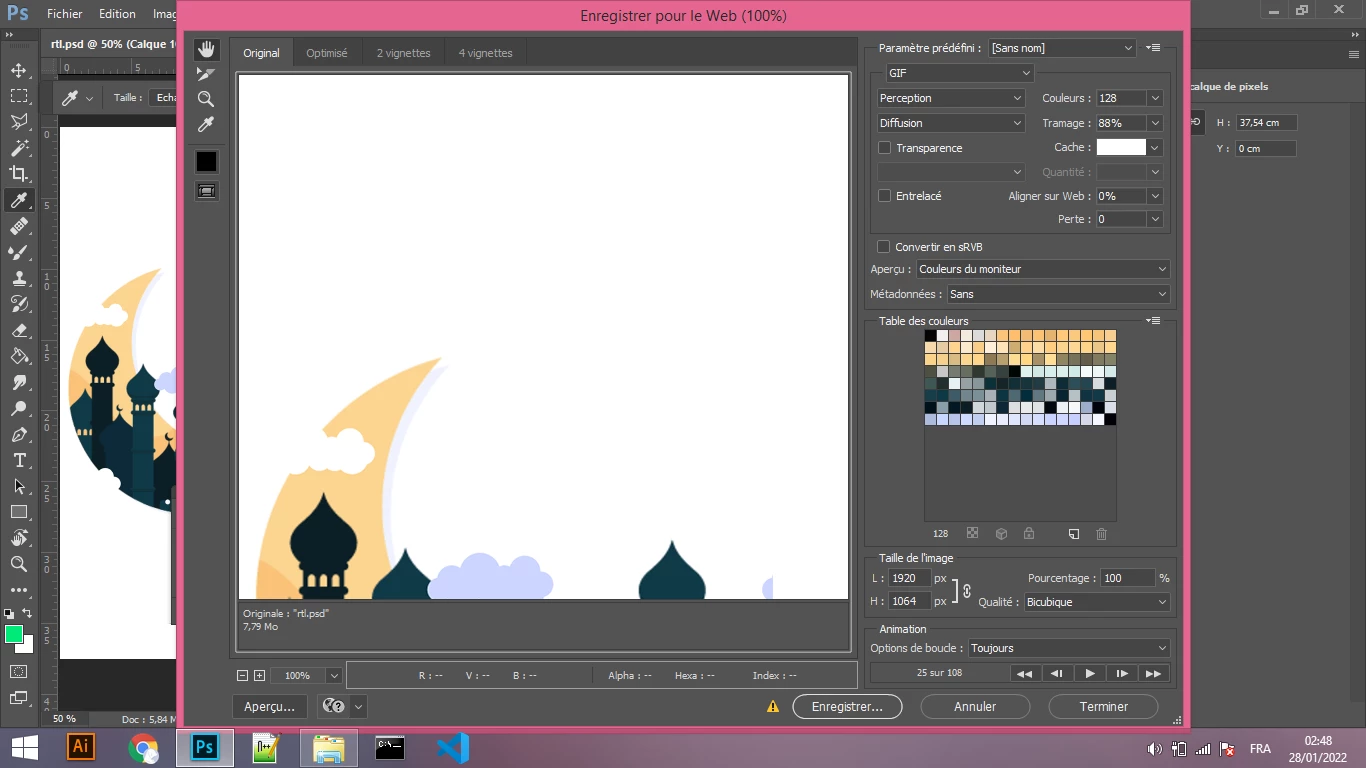This screenshot has width=1366, height=768.
Task: Open the optimize menu next to preset name
Action: [1153, 48]
